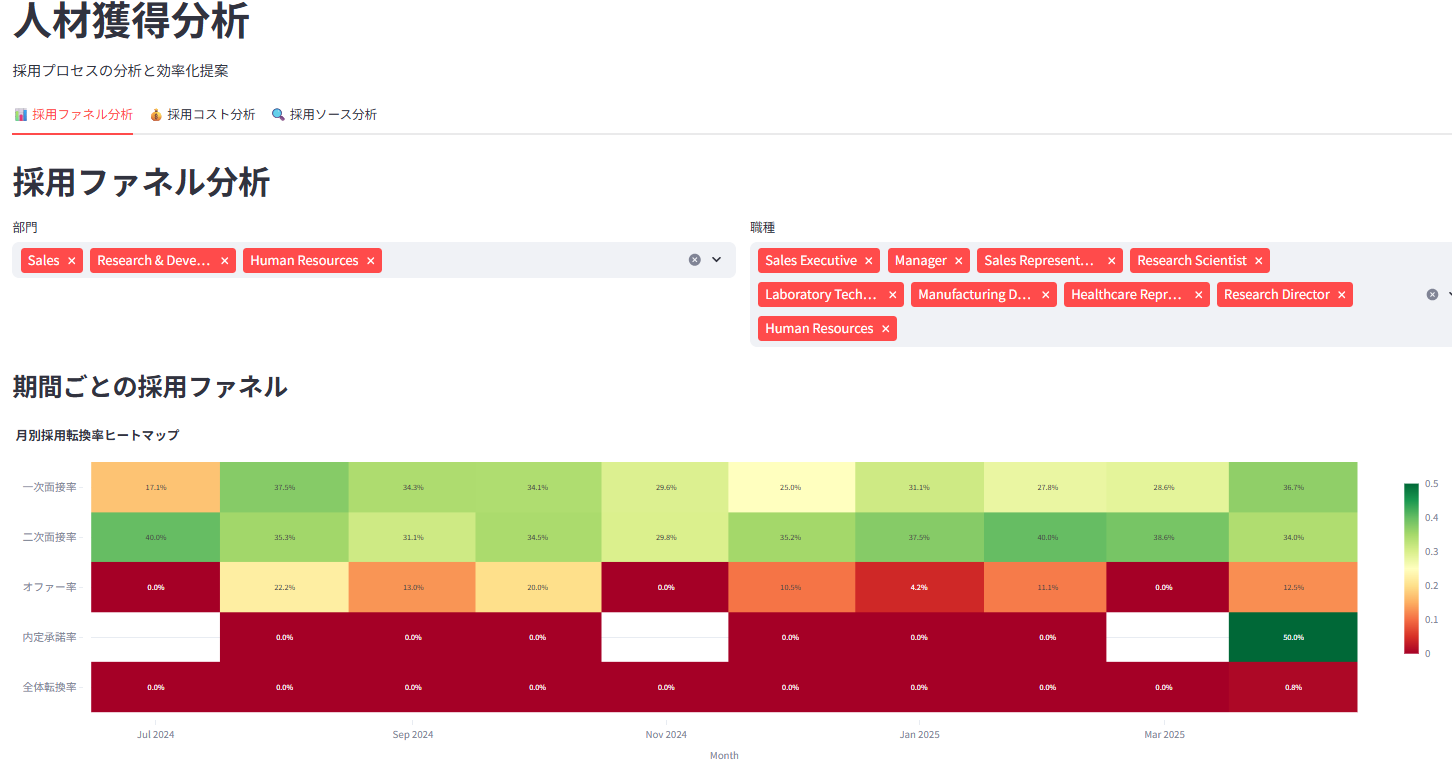Remove Human Resources tag in 職種 filter
Viewport: 1452px width, 776px height.
(886, 329)
